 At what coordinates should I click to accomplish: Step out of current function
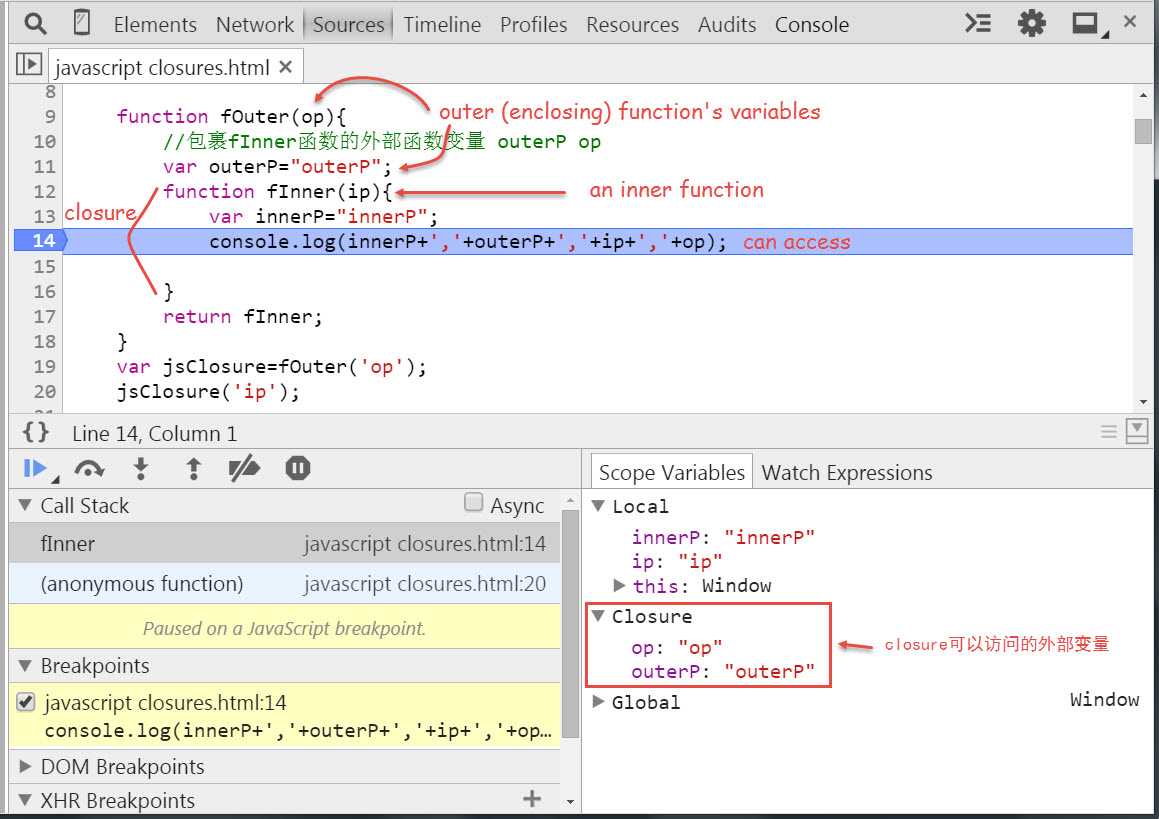[194, 469]
